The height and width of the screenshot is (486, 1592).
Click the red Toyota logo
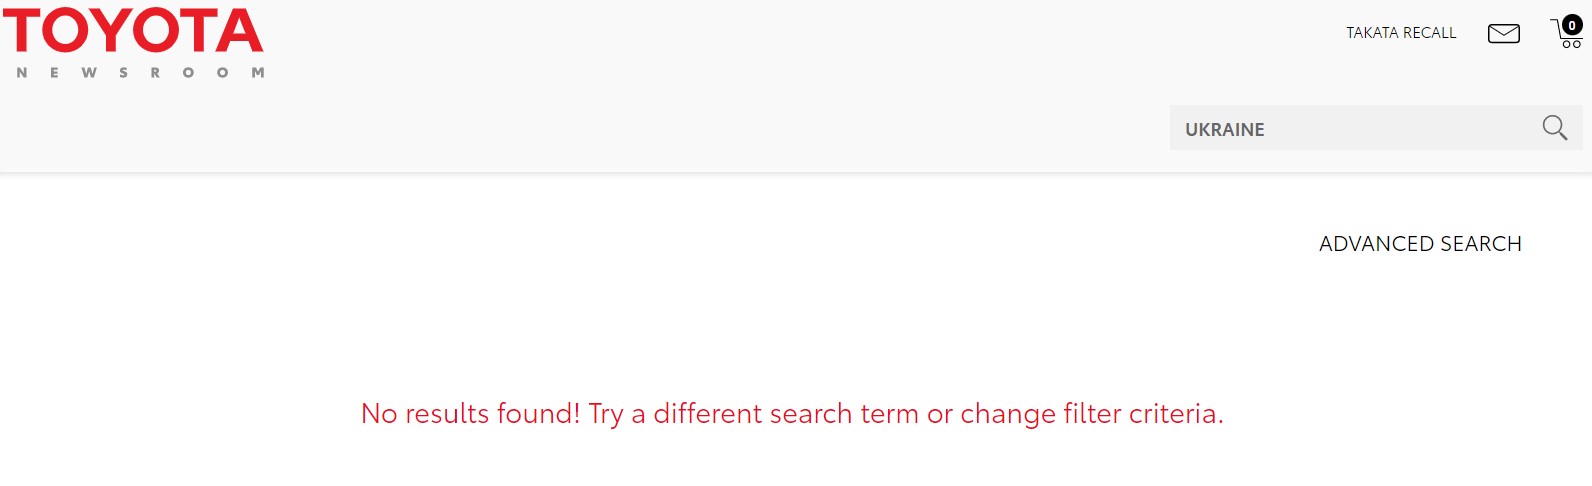(x=133, y=31)
